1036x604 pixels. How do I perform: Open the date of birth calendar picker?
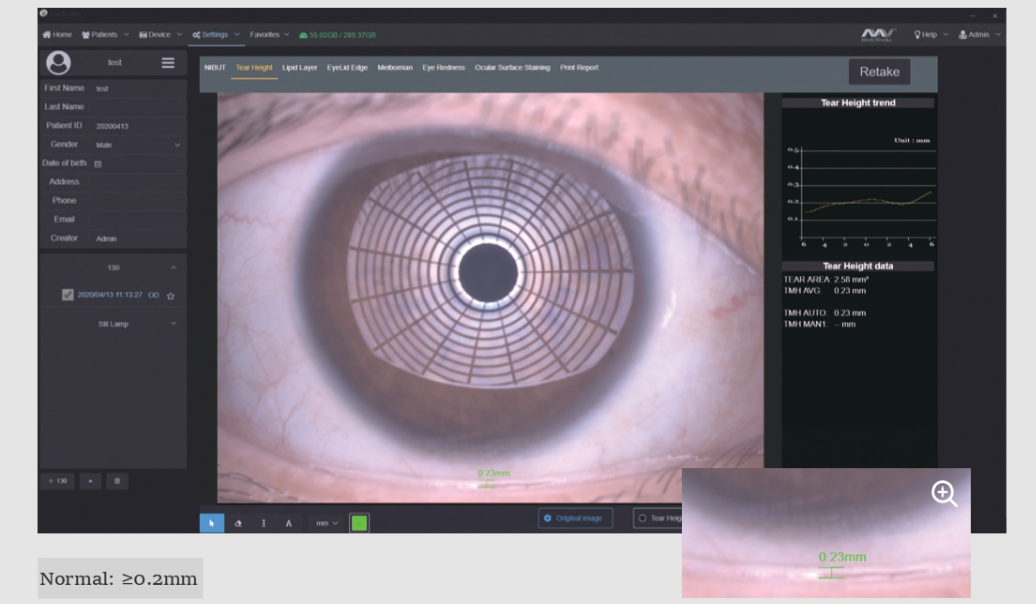(x=98, y=163)
